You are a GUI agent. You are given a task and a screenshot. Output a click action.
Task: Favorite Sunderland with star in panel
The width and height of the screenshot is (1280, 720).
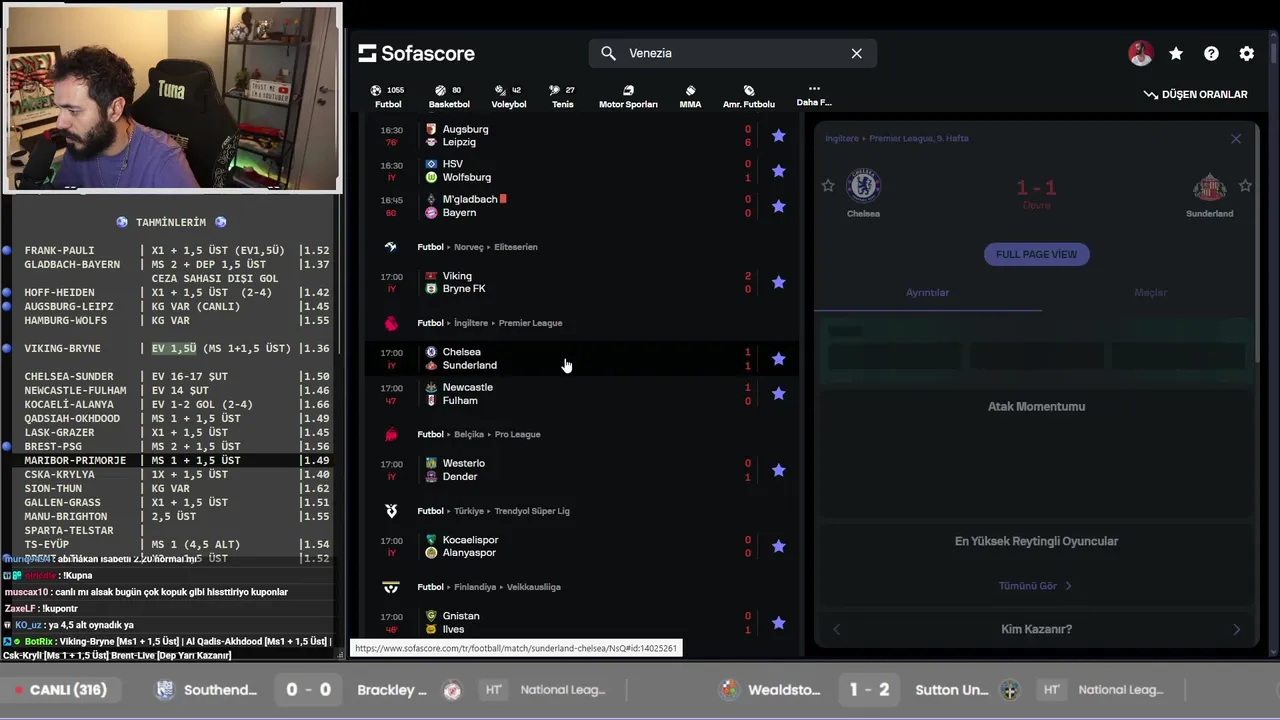tap(1245, 186)
